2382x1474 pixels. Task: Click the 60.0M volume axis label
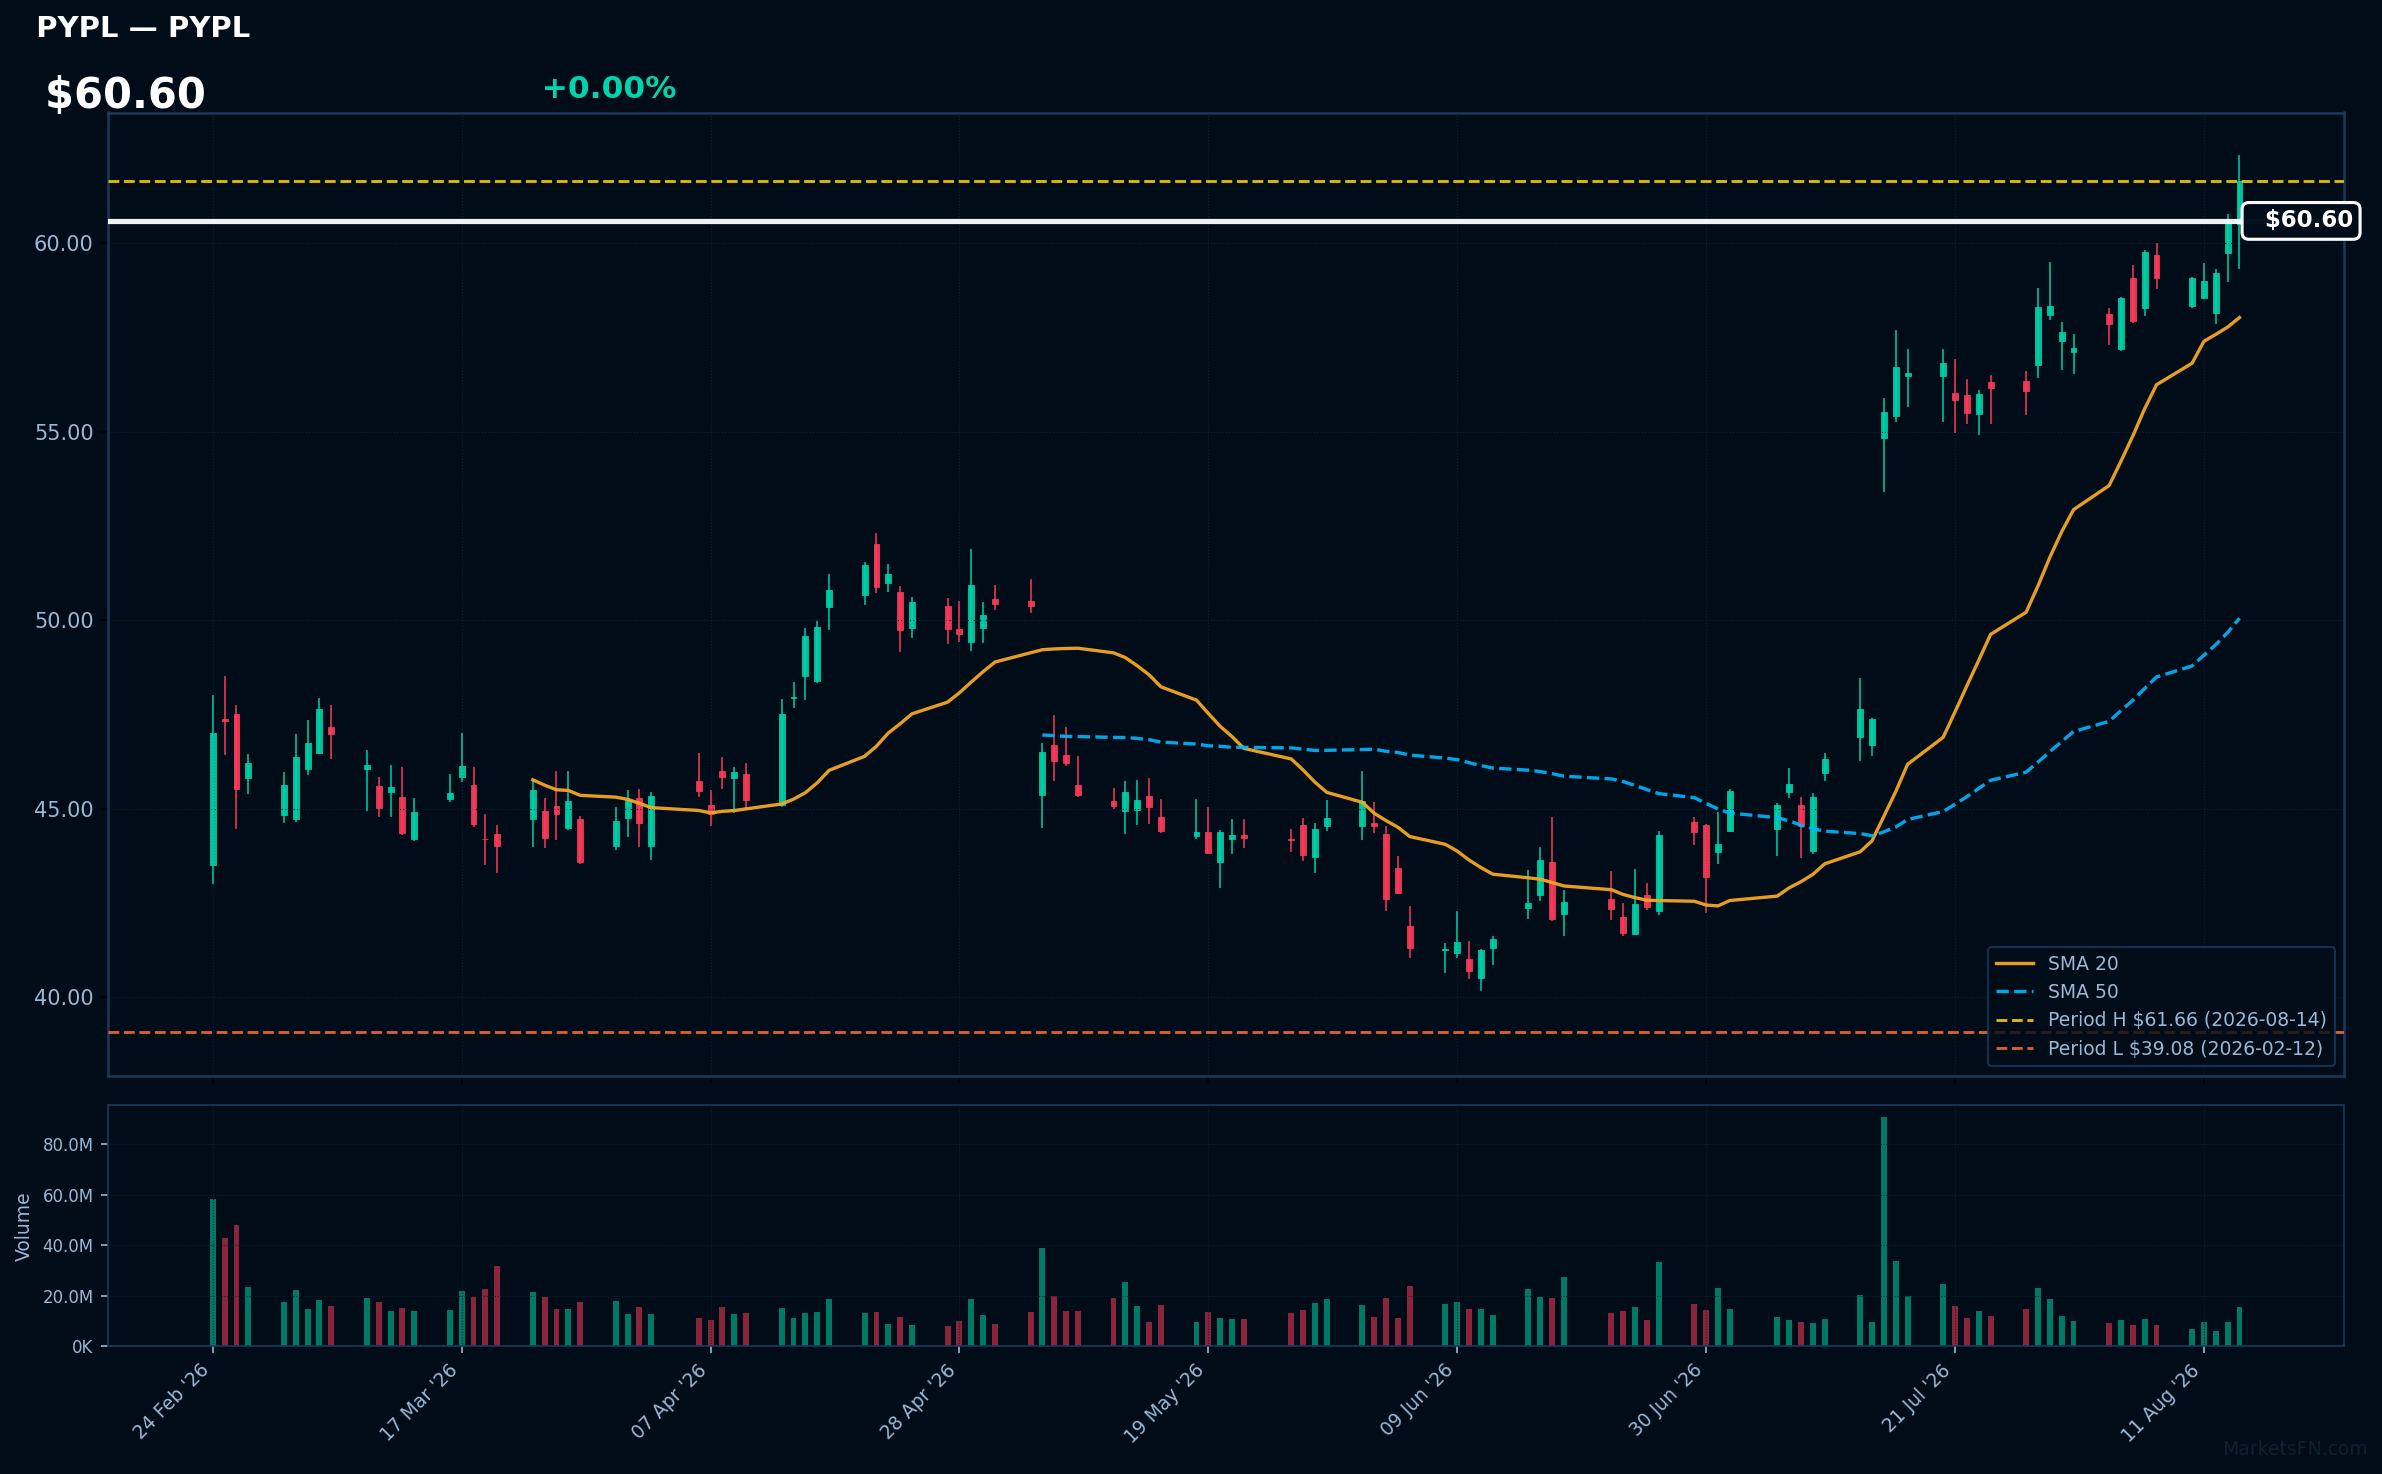68,1196
